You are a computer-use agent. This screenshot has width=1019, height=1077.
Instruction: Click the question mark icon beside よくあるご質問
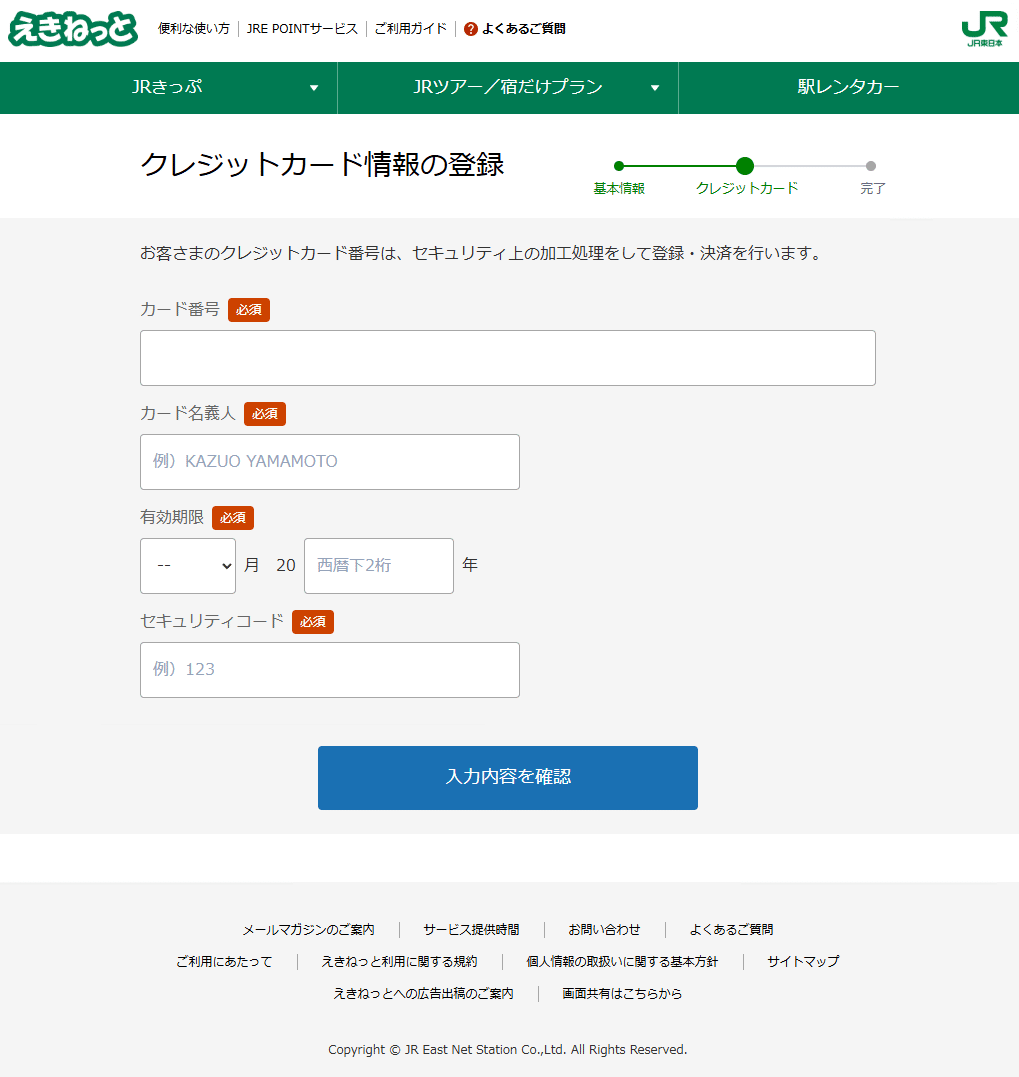pos(469,29)
